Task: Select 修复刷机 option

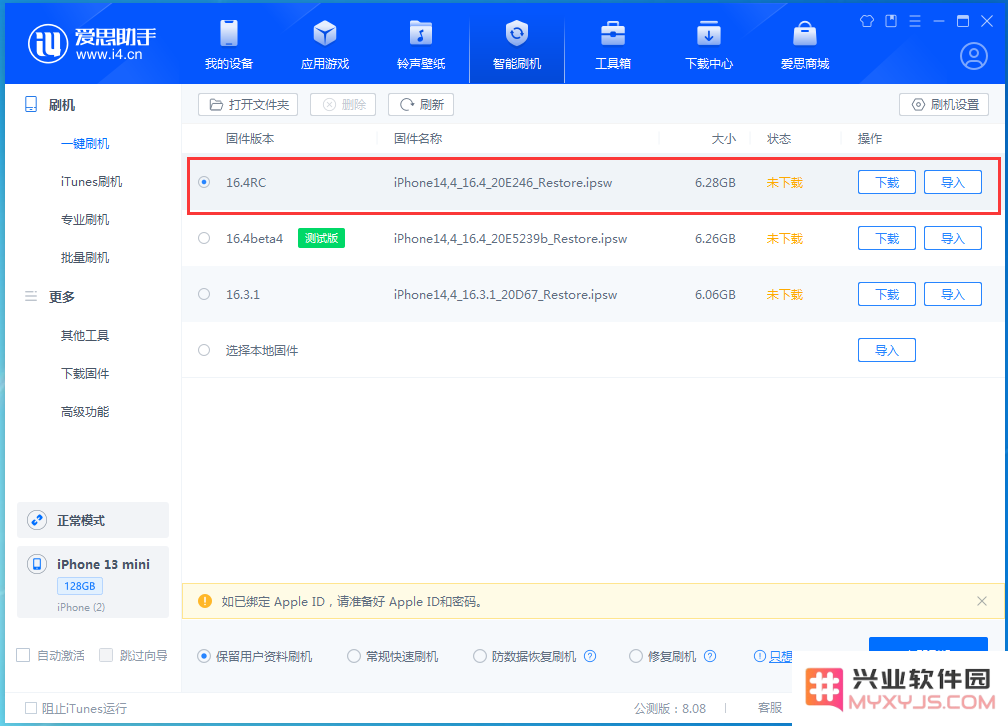Action: click(x=636, y=656)
